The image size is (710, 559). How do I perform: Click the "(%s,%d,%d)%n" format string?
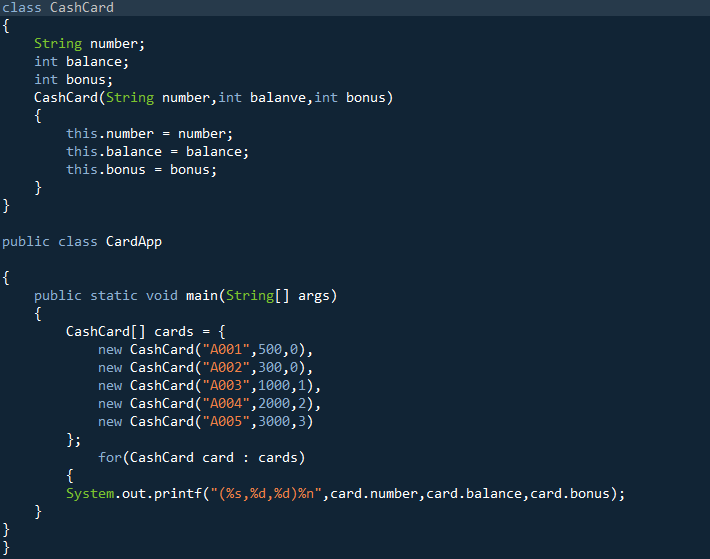coord(266,494)
